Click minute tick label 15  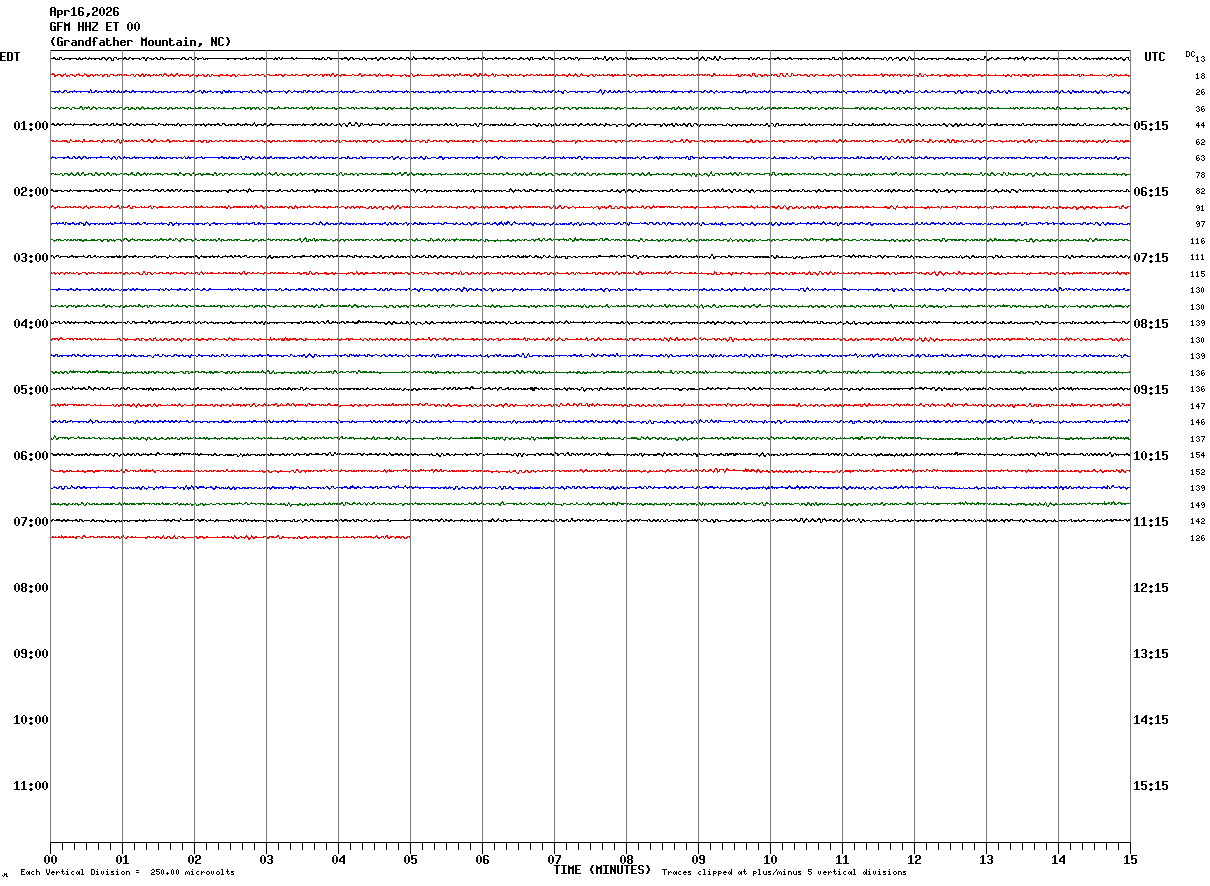(x=1130, y=860)
